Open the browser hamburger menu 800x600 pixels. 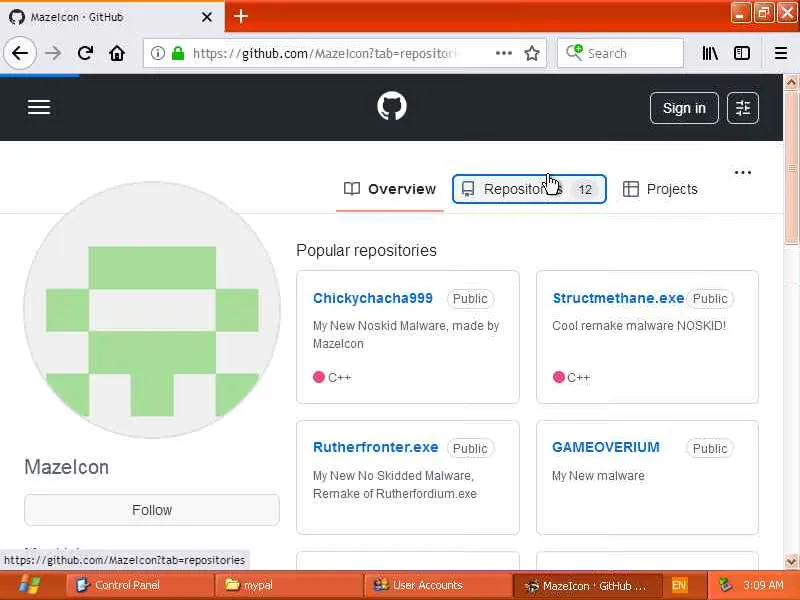781,53
